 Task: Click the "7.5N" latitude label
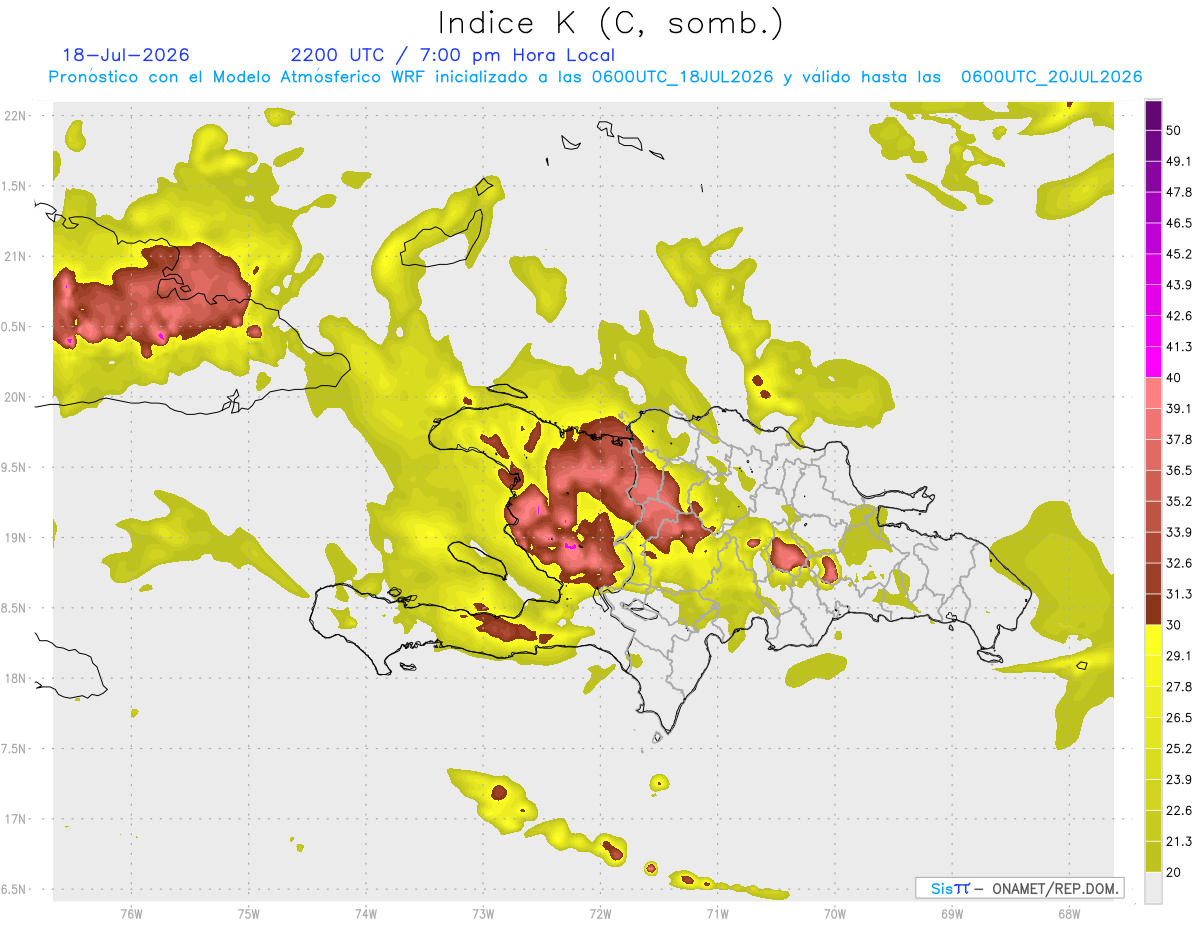point(15,748)
